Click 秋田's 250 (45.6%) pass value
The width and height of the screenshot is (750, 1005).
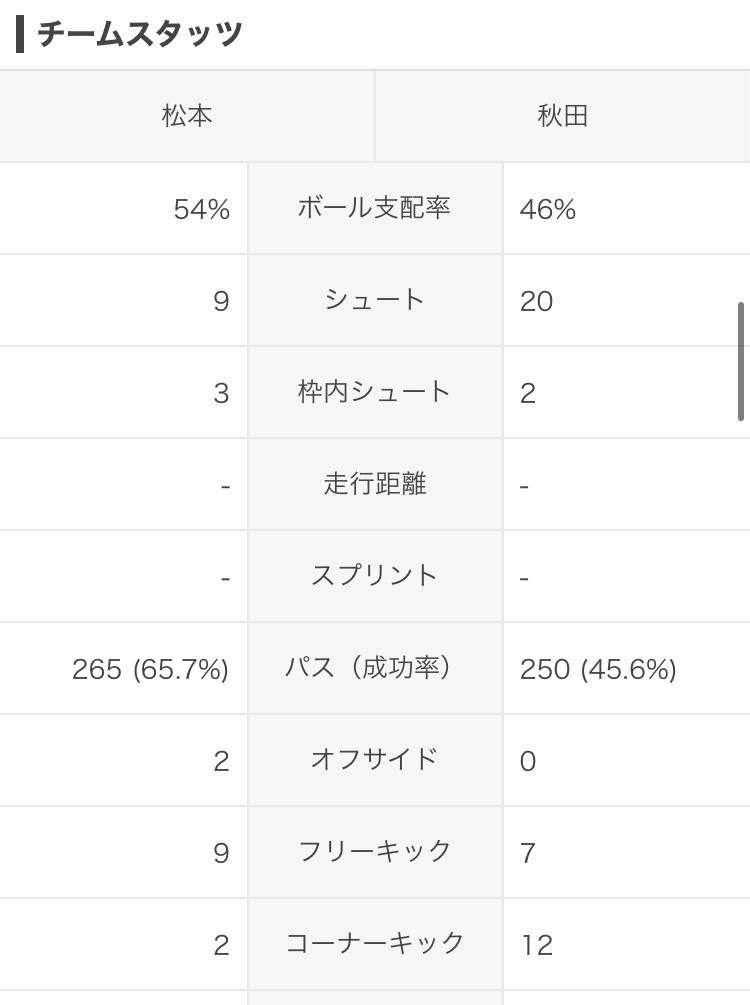[598, 669]
